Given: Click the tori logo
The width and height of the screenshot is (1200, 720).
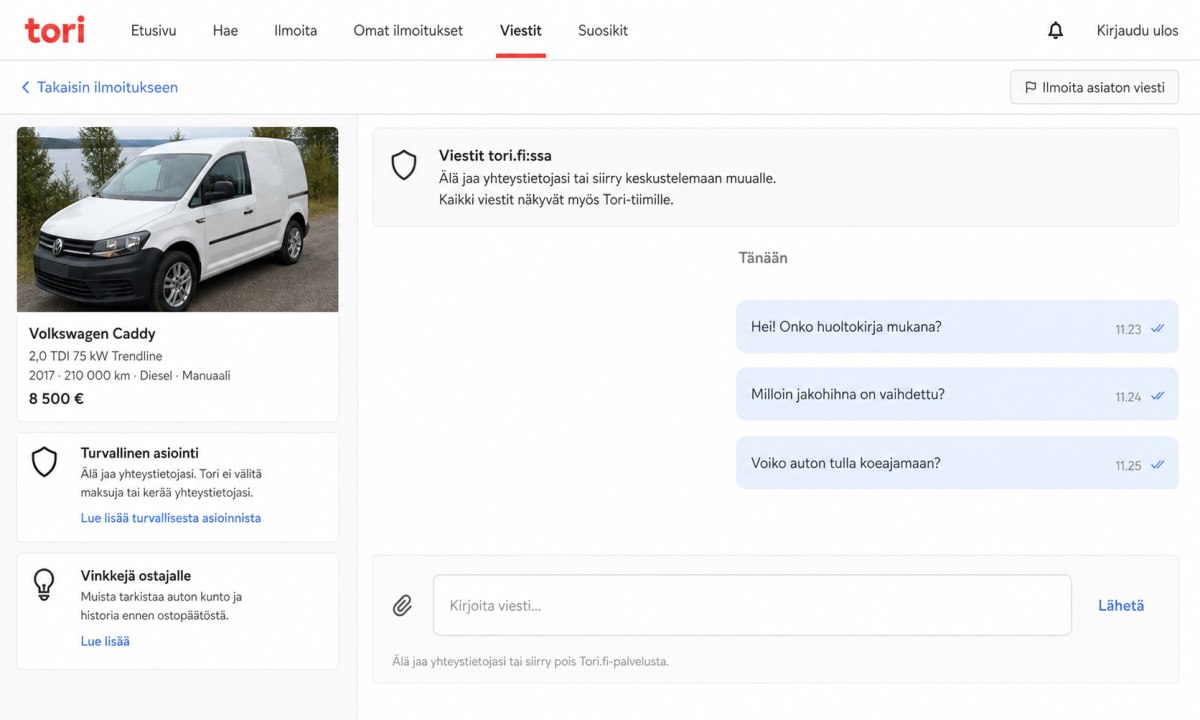Looking at the screenshot, I should 55,30.
